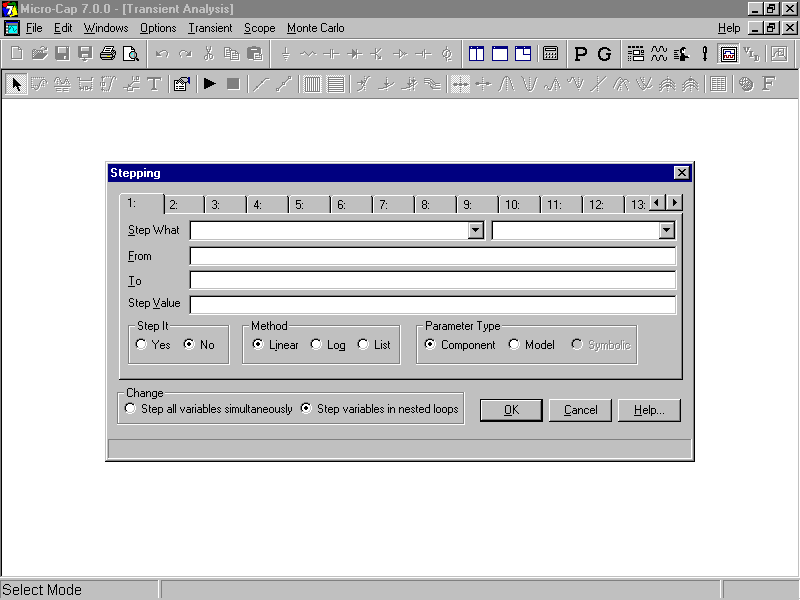The width and height of the screenshot is (800, 600).
Task: Click the bold G toolbar icon
Action: (604, 54)
